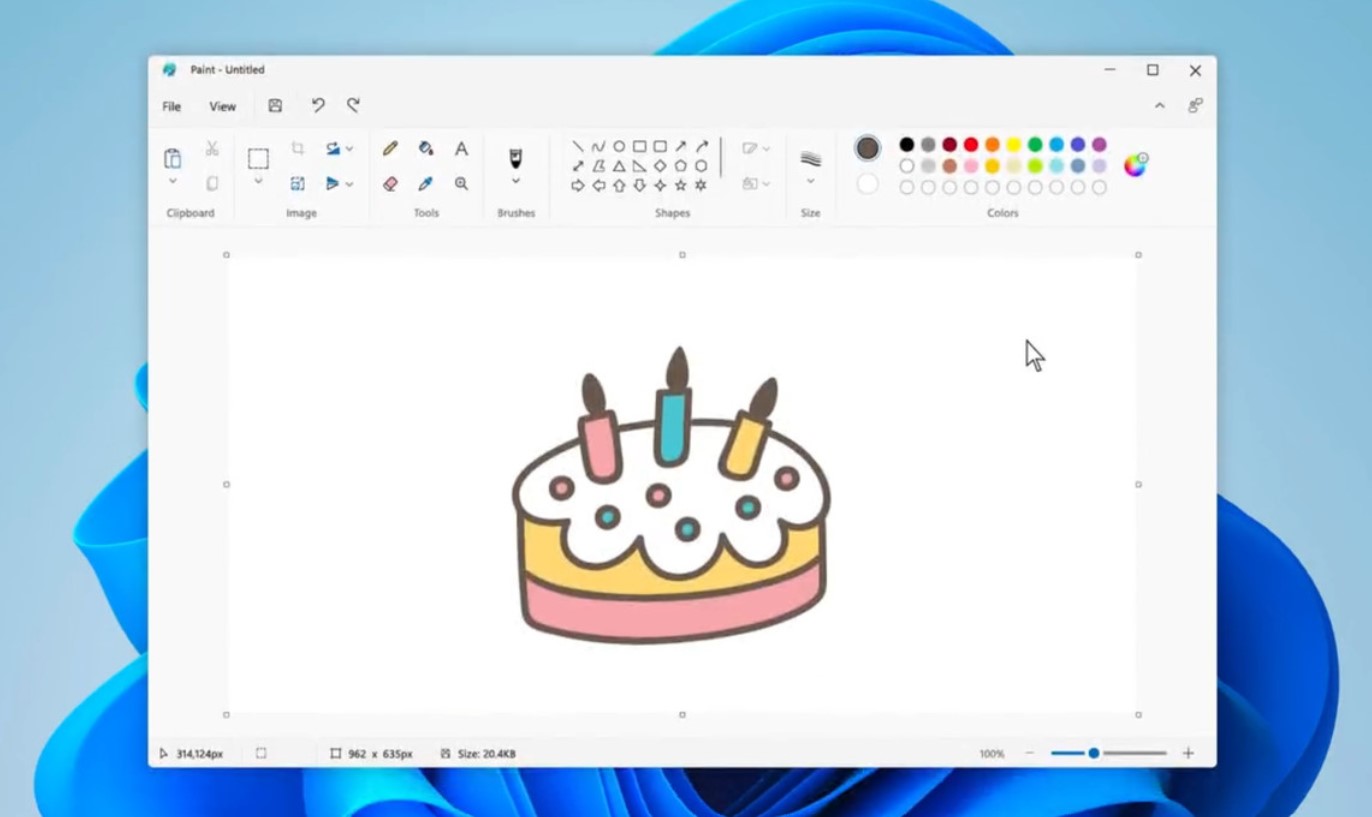1372x817 pixels.
Task: Expand the Brushes dropdown chevron
Action: tap(516, 181)
